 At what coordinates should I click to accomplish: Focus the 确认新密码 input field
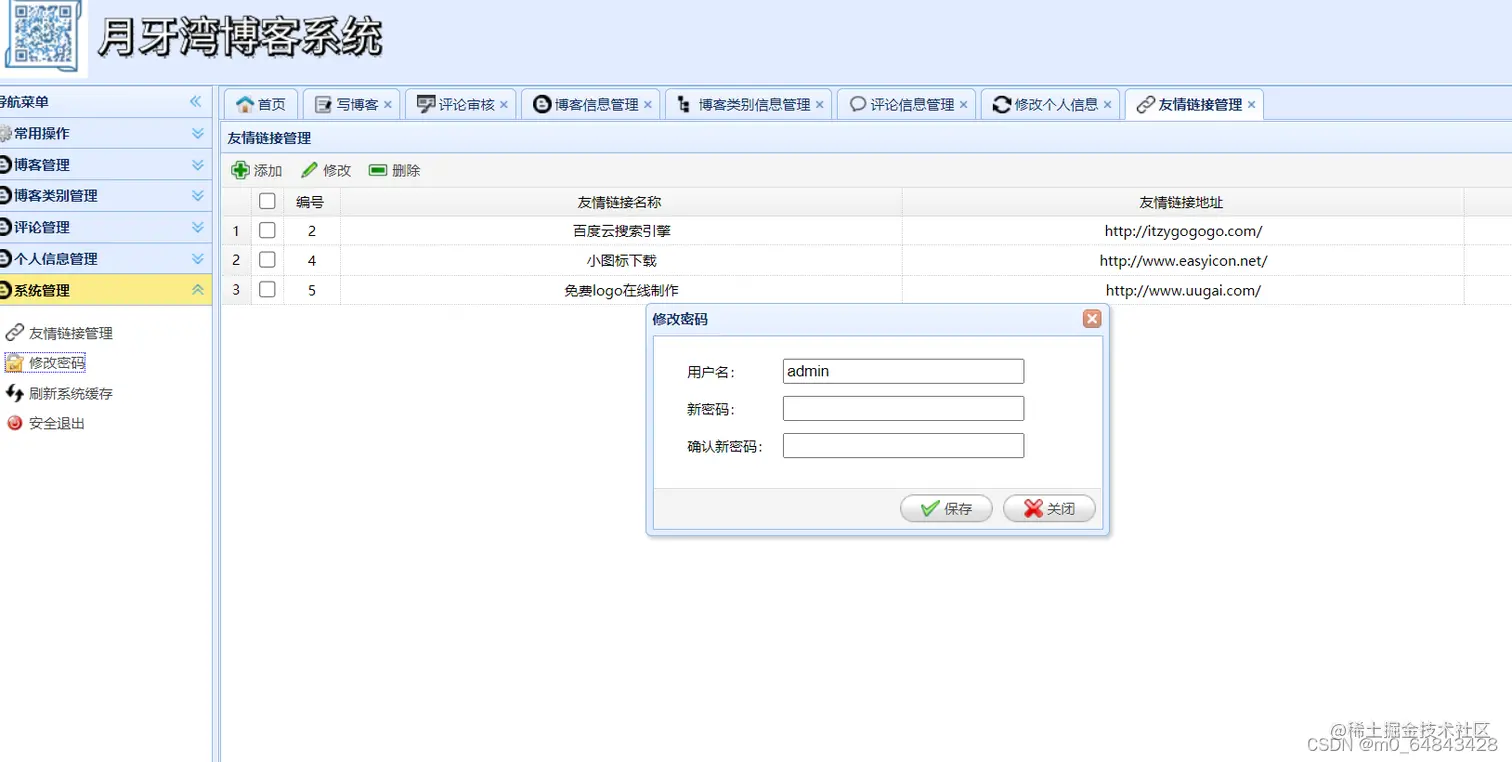tap(903, 445)
